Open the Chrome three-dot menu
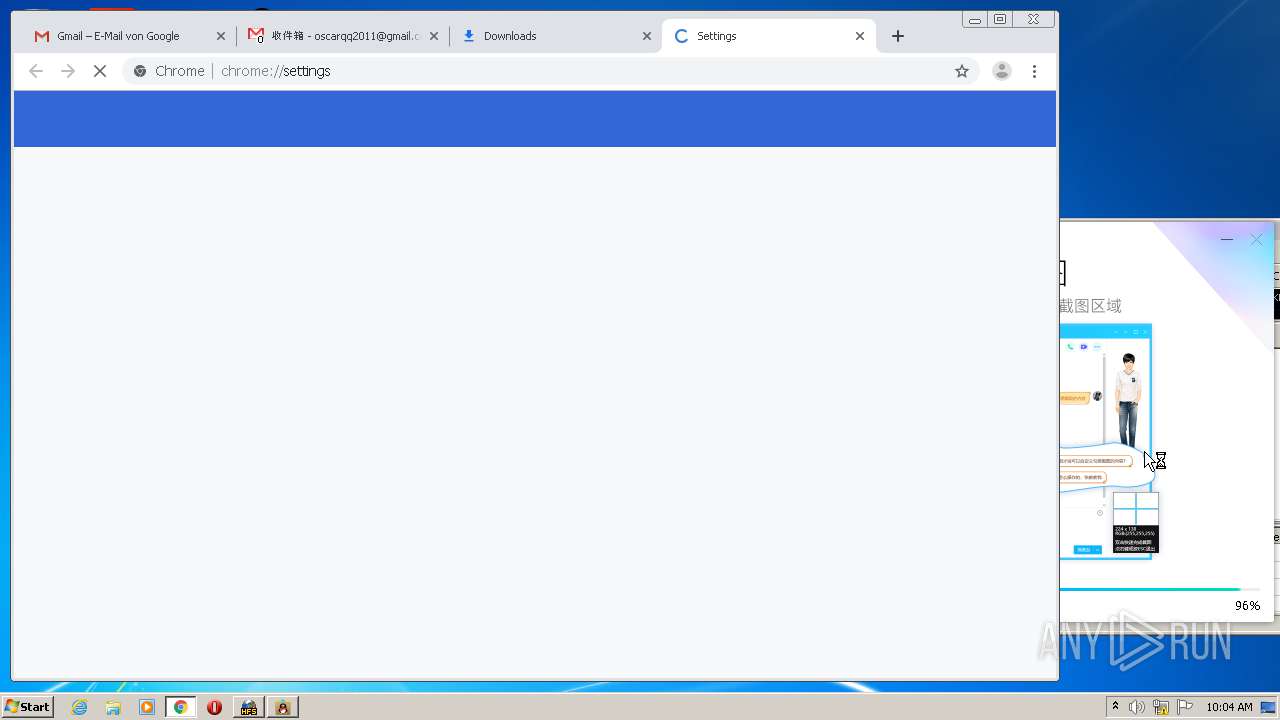Viewport: 1280px width, 720px height. [x=1034, y=71]
